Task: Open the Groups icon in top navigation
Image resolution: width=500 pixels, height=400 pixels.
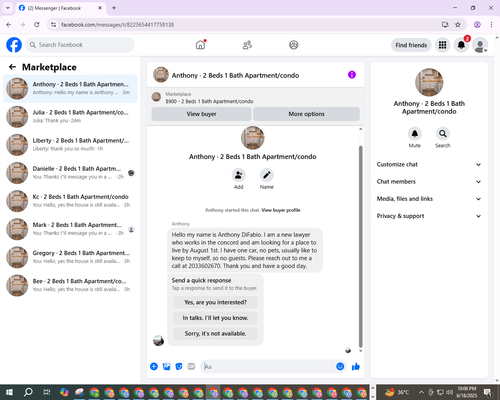Action: (x=294, y=45)
